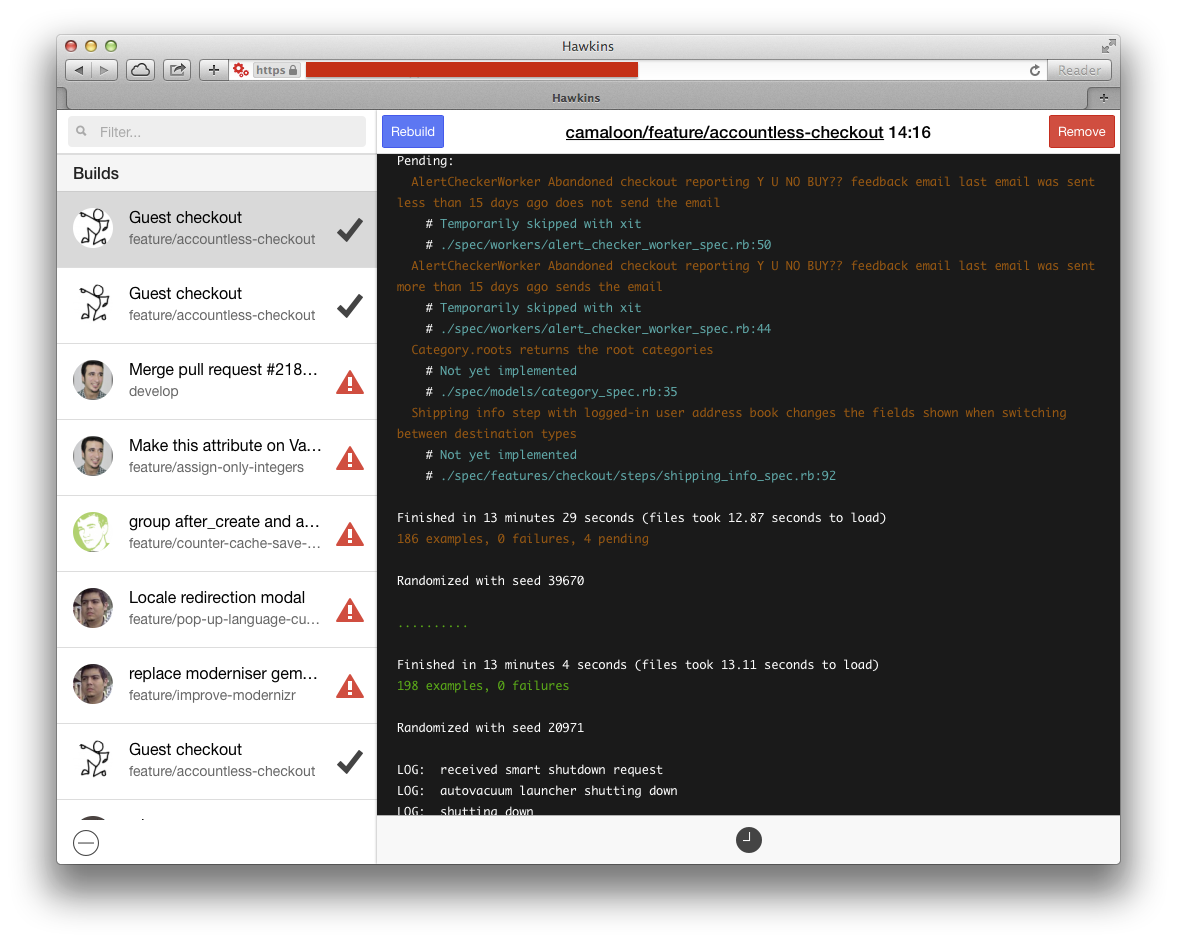This screenshot has width=1177, height=943.
Task: Click the magnifier icon in Filter box
Action: pos(81,131)
